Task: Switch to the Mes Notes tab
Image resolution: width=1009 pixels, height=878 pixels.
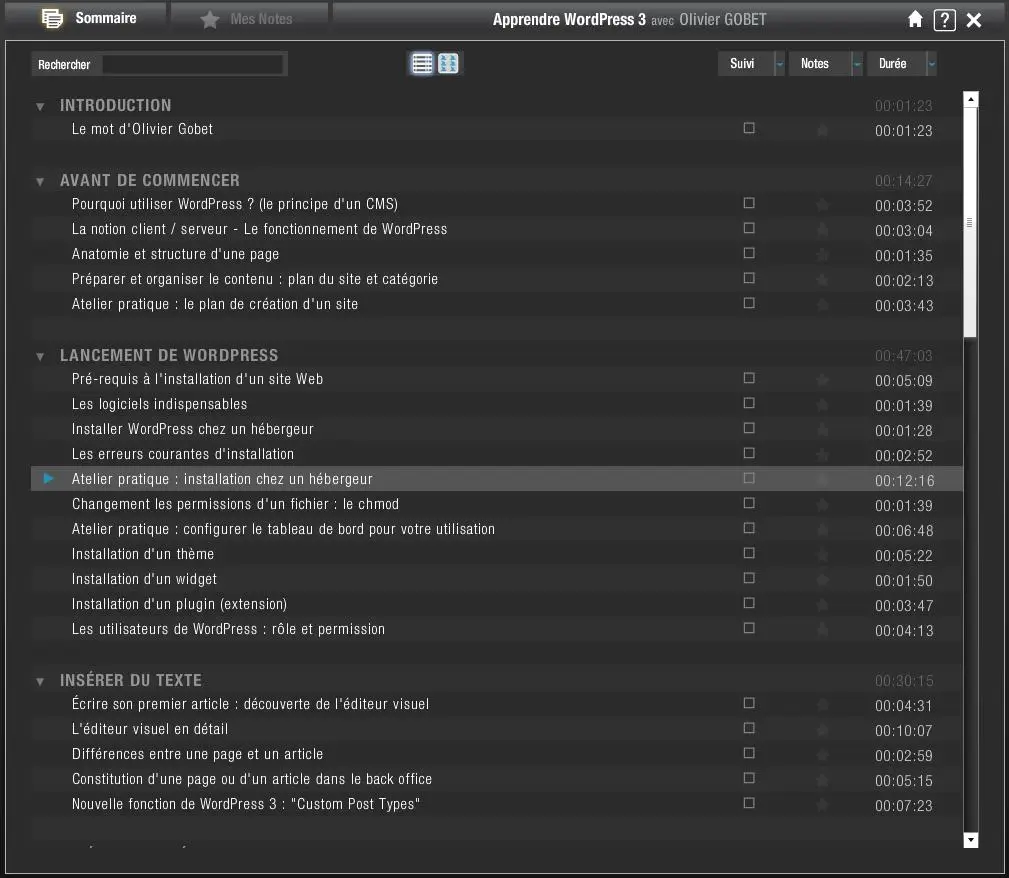Action: (x=250, y=19)
